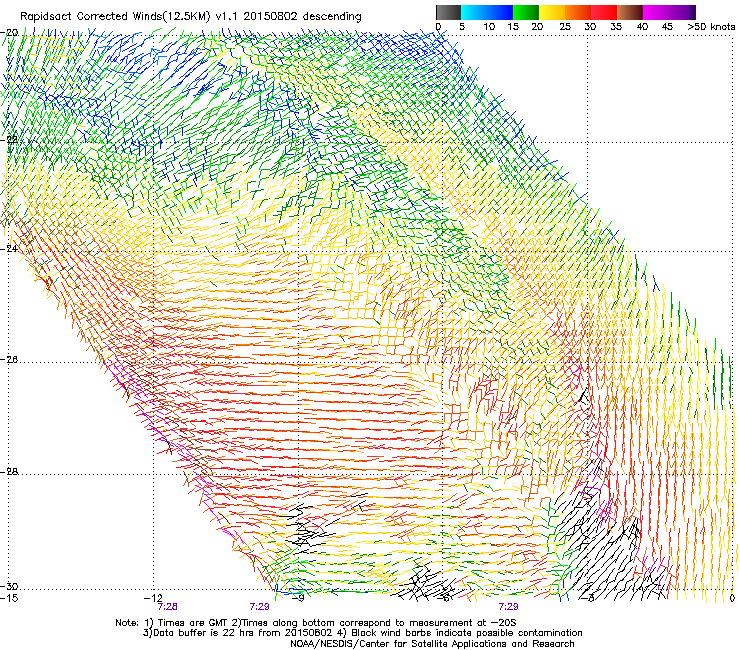Click the cyan 5-10 knots legend swatch
Screen dimensions: 740x650
coord(474,12)
